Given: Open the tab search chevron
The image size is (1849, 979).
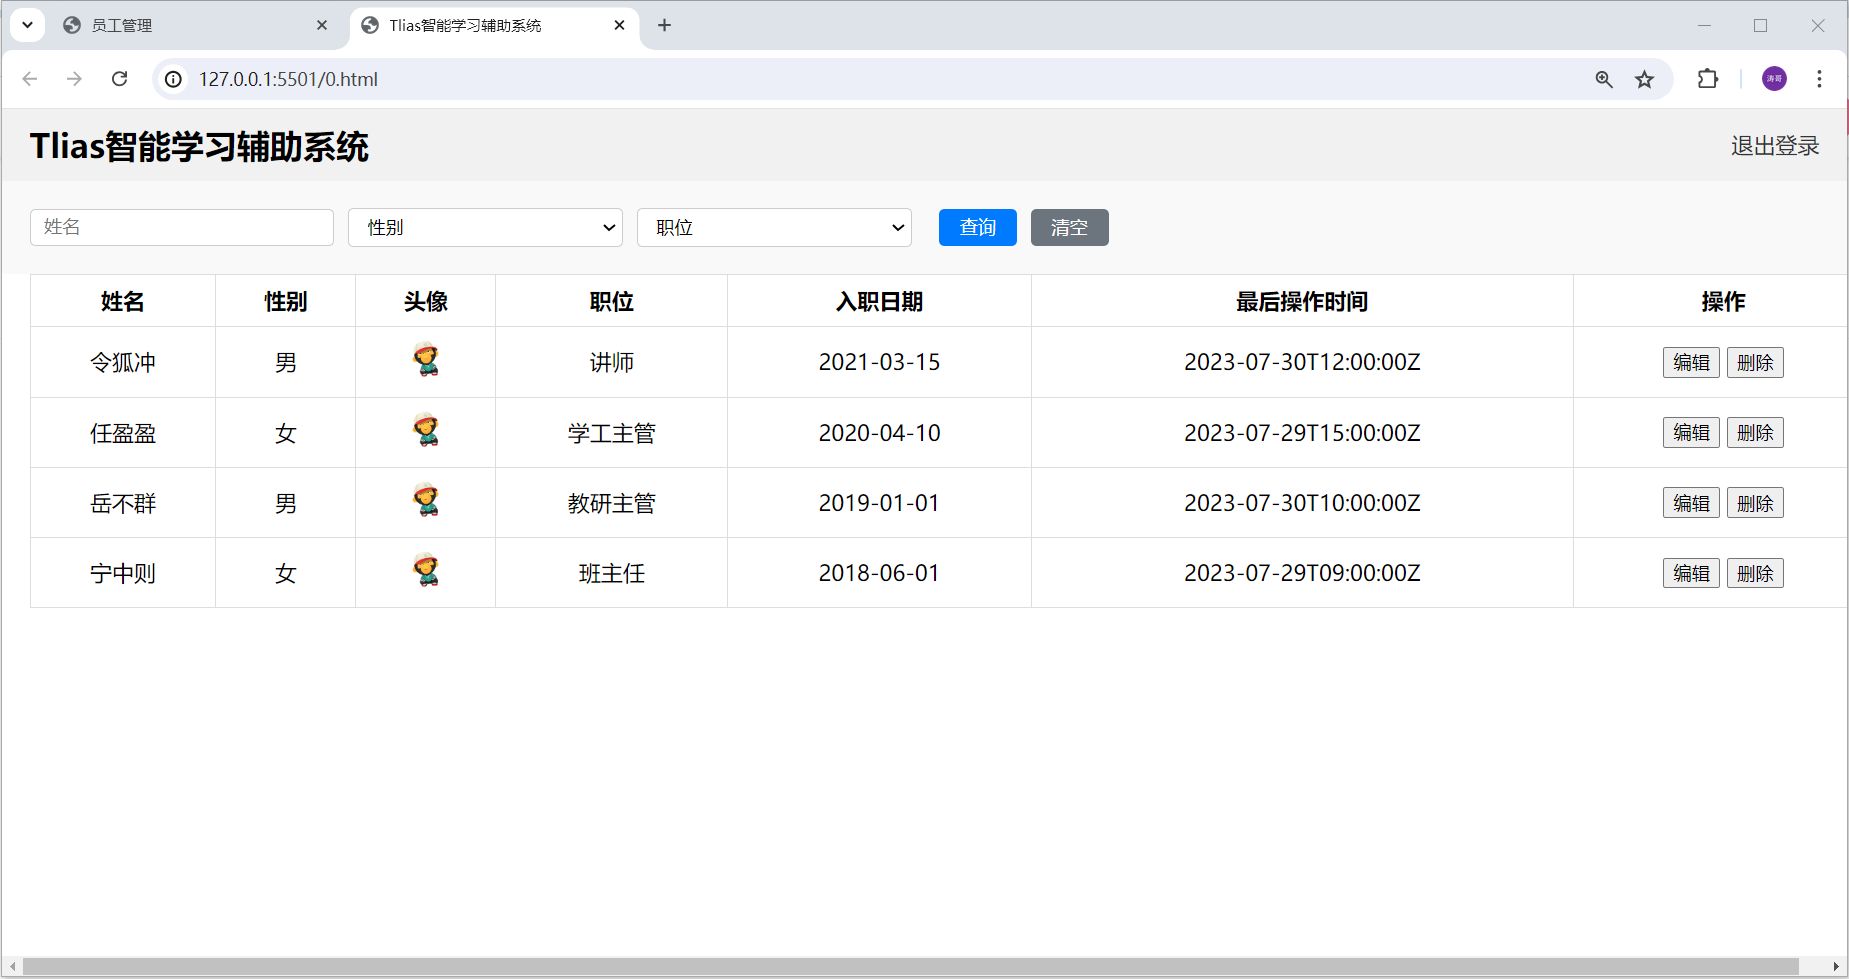Looking at the screenshot, I should (27, 24).
